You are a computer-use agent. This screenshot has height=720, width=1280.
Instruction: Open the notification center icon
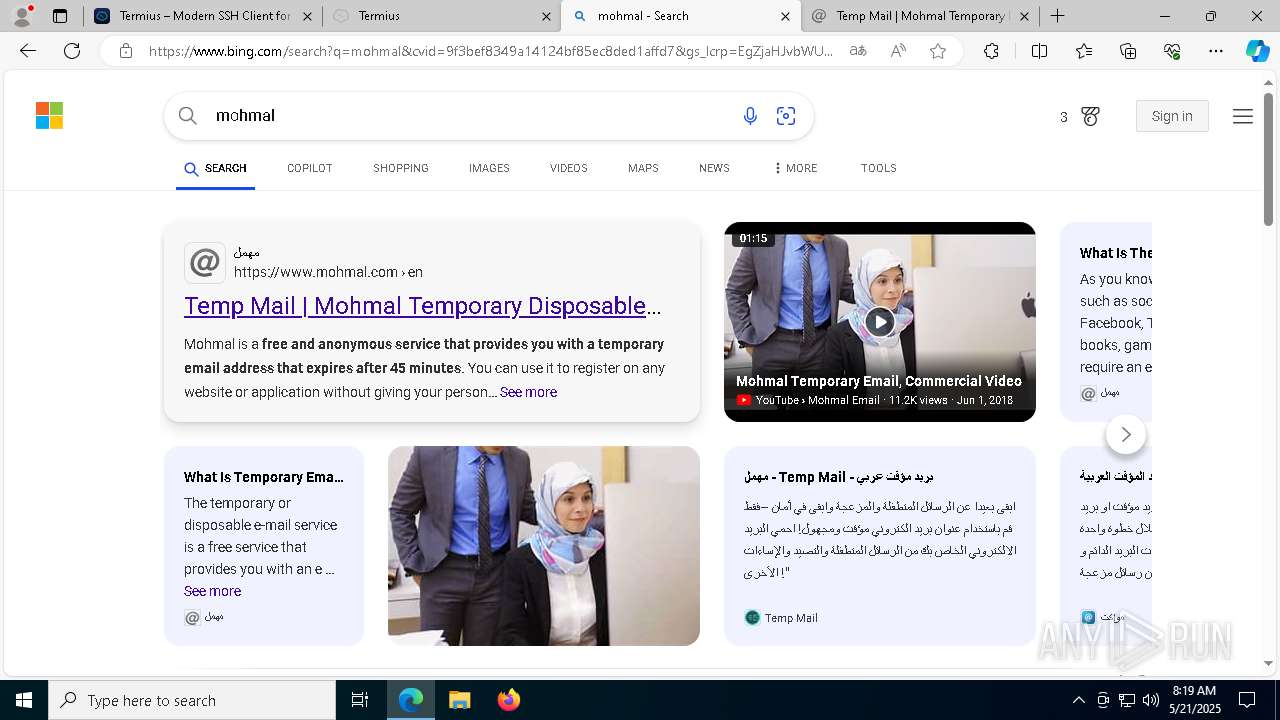[1247, 700]
